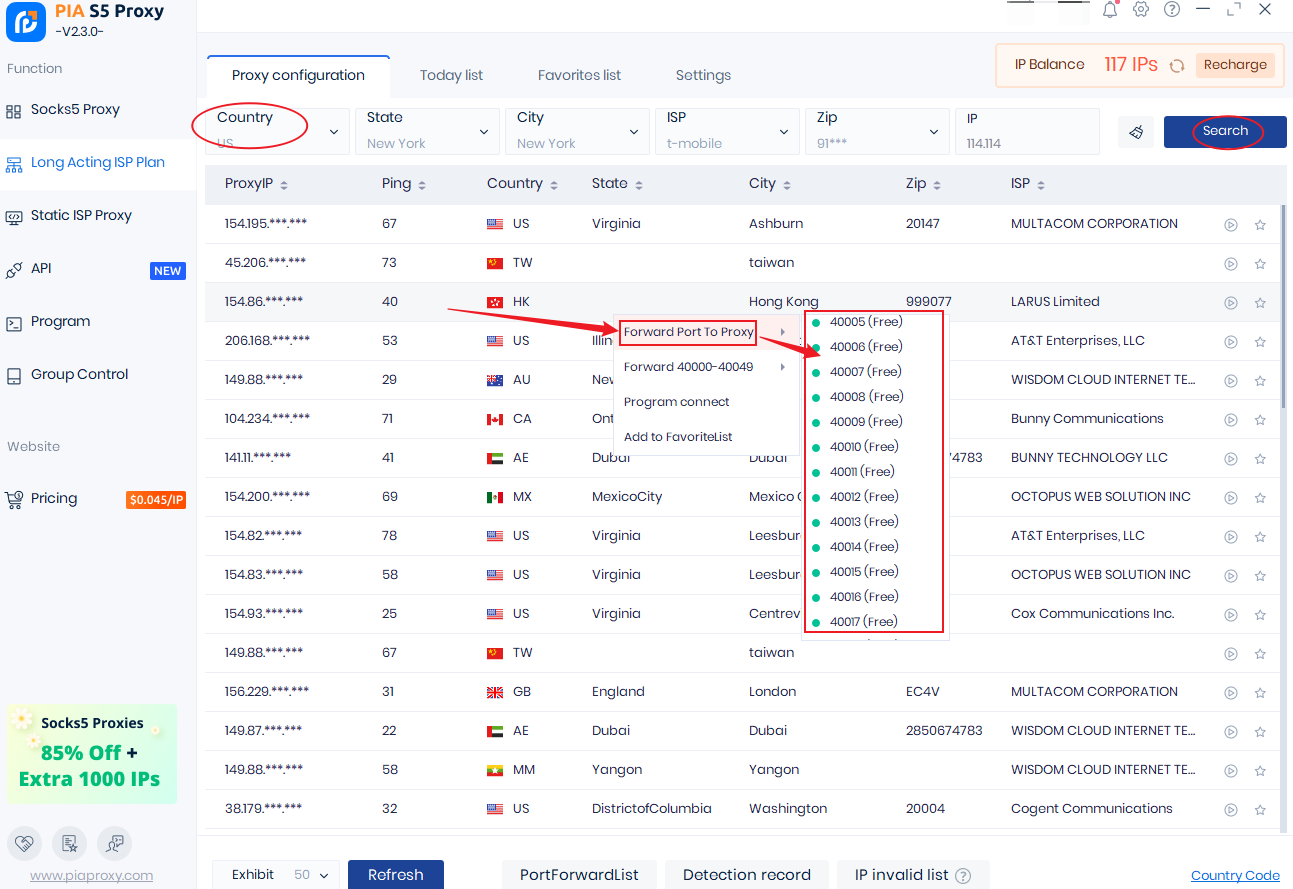This screenshot has width=1293, height=889.
Task: Open the Country filter dropdown
Action: (x=270, y=132)
